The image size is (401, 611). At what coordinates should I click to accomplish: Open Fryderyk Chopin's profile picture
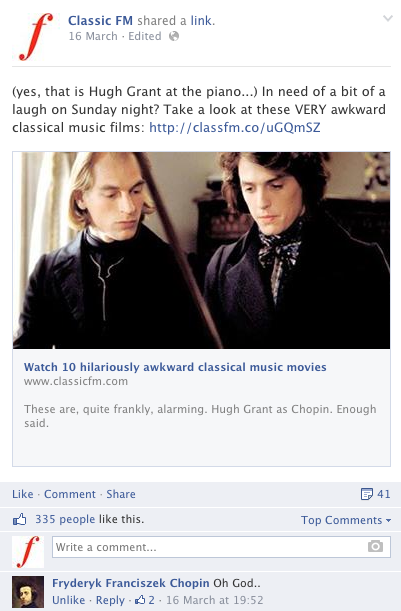pos(28,592)
